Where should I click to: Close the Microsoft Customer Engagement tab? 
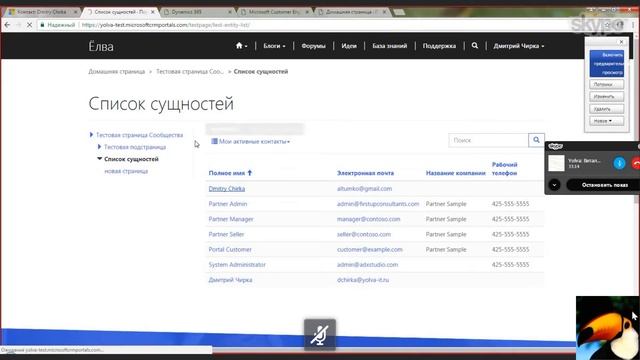[307, 12]
